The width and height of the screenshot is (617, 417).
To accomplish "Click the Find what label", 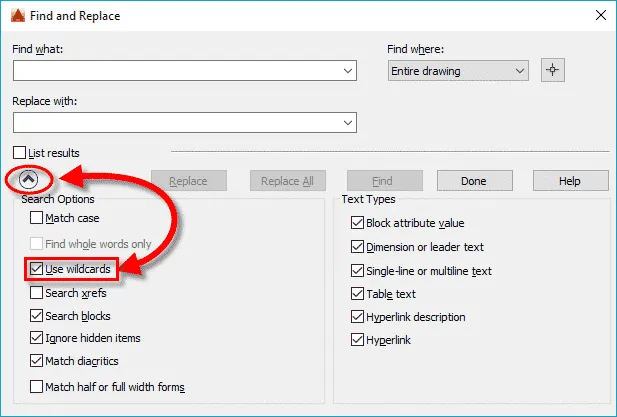I will click(37, 49).
